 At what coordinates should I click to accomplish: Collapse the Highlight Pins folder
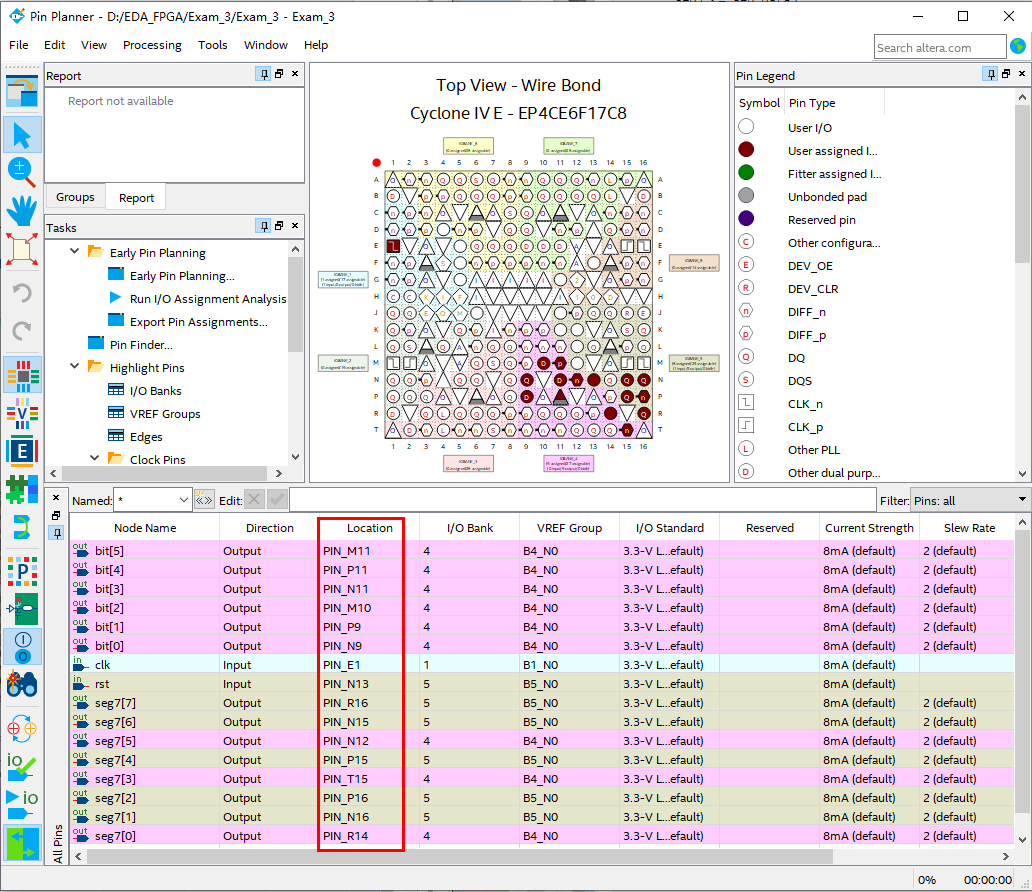click(x=75, y=367)
